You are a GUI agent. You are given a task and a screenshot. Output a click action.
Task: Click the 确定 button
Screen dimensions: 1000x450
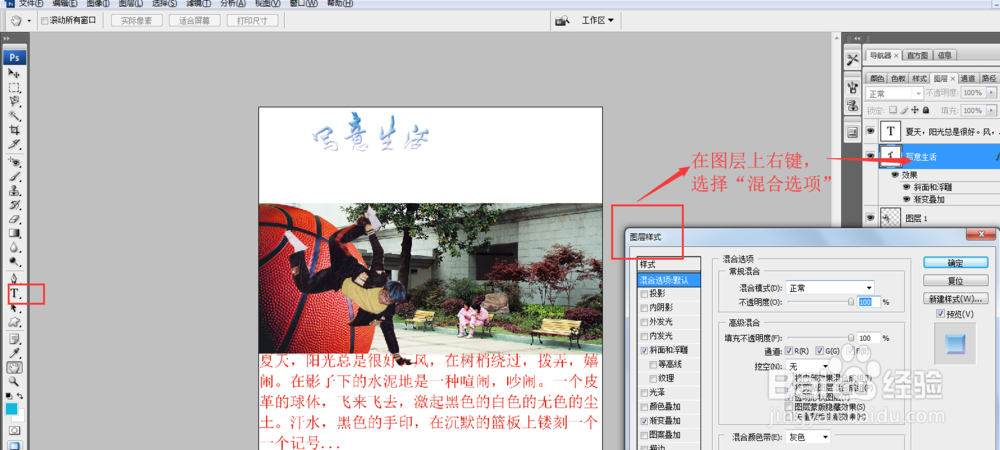coord(955,263)
